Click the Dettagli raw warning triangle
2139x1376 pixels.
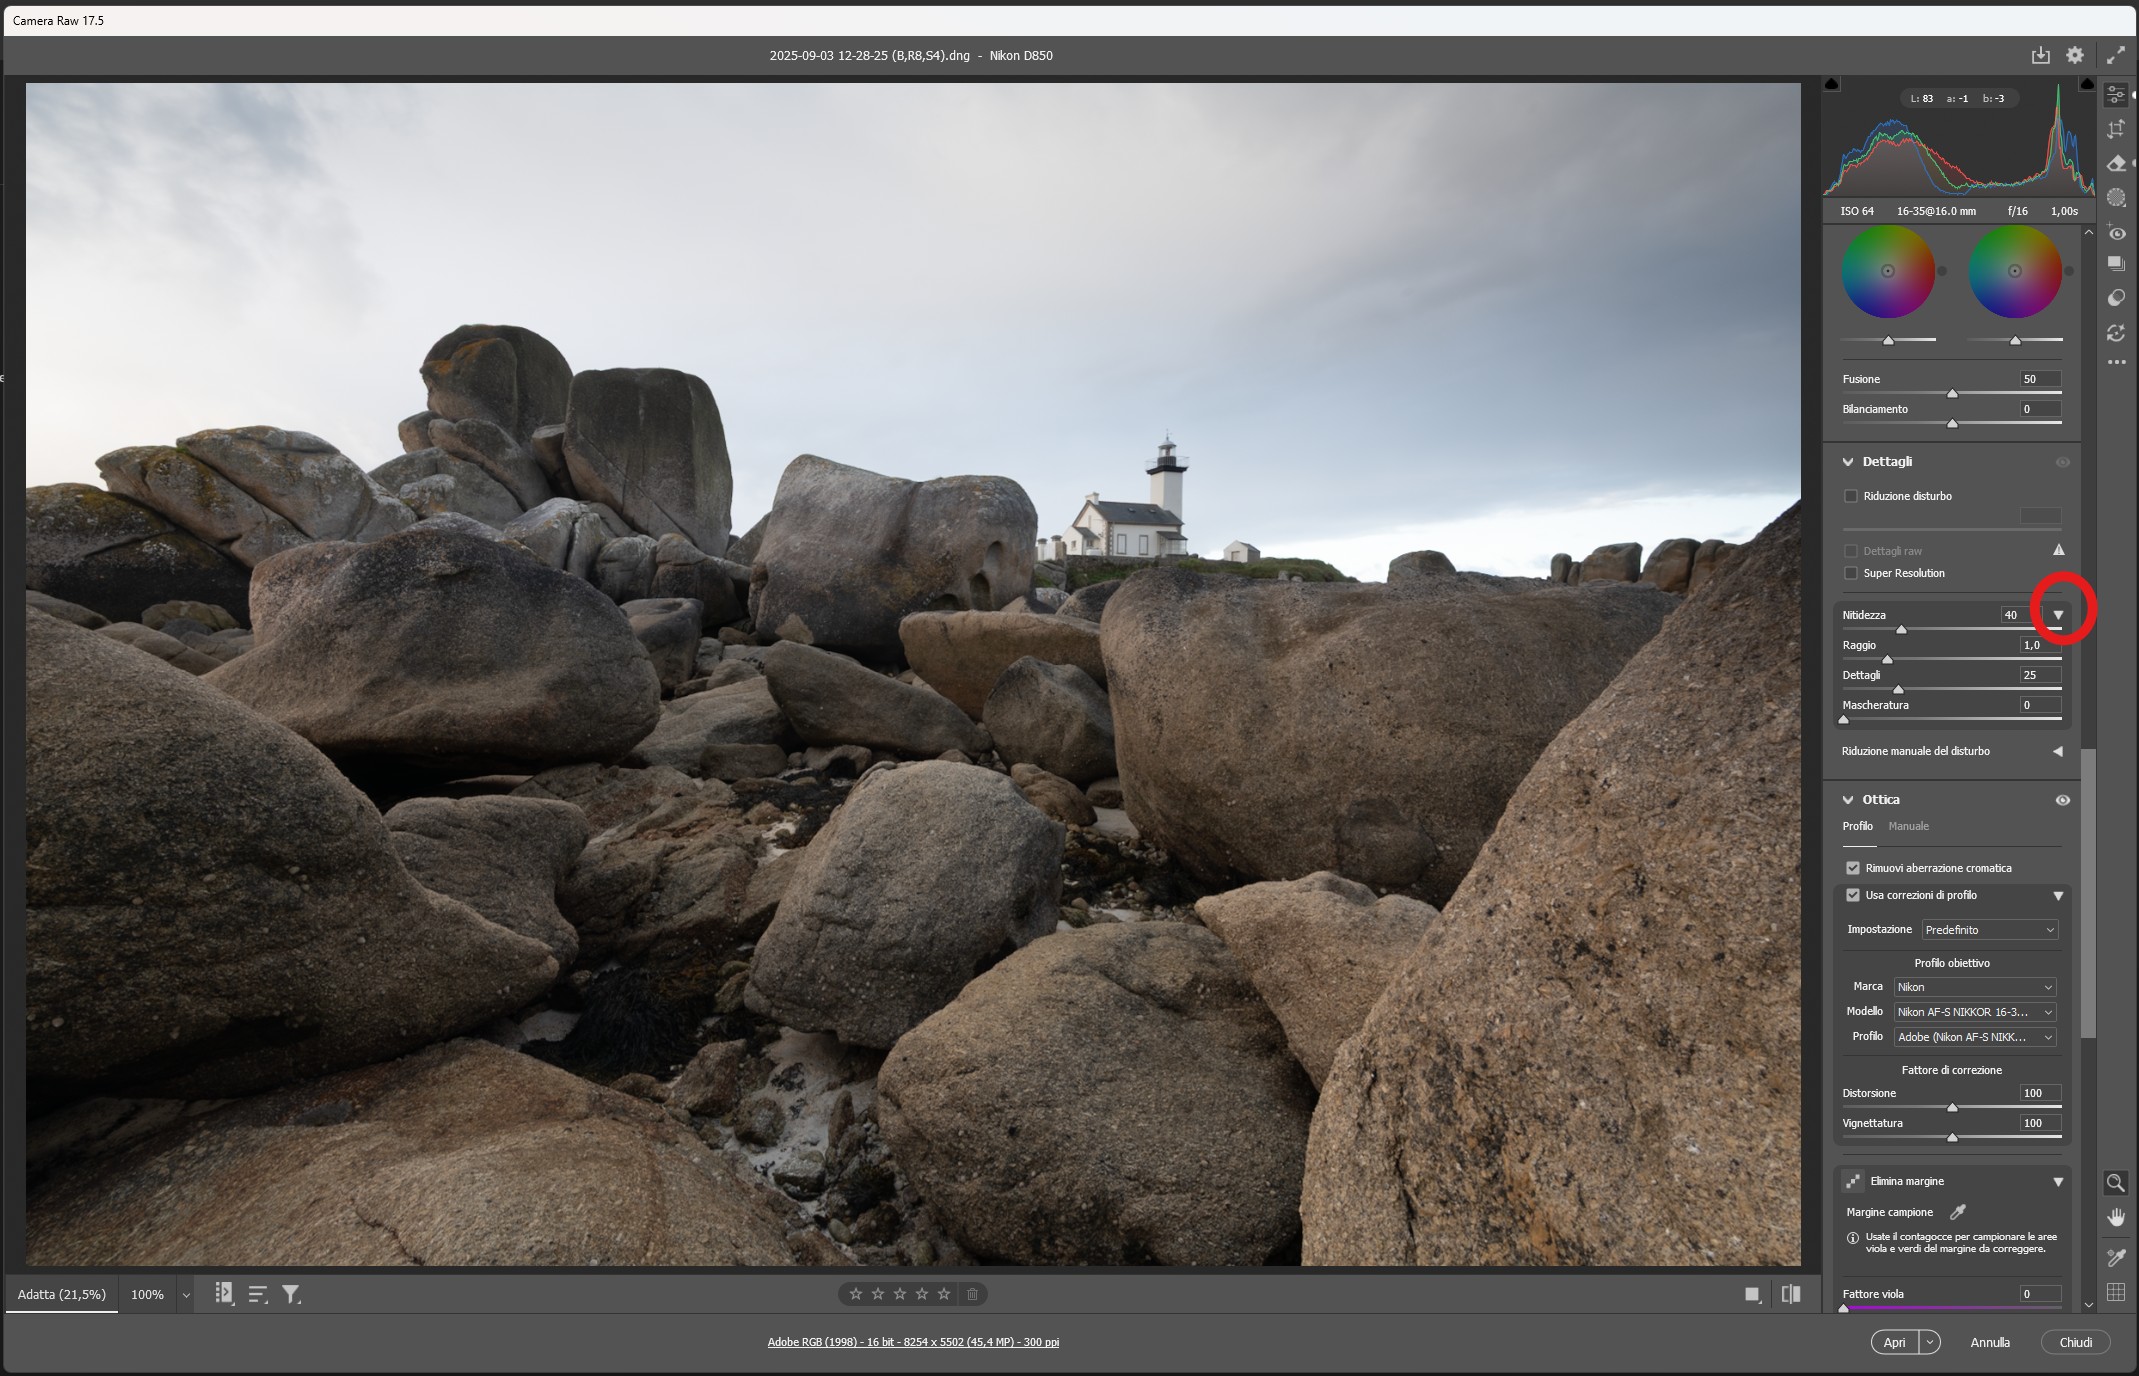click(2058, 550)
